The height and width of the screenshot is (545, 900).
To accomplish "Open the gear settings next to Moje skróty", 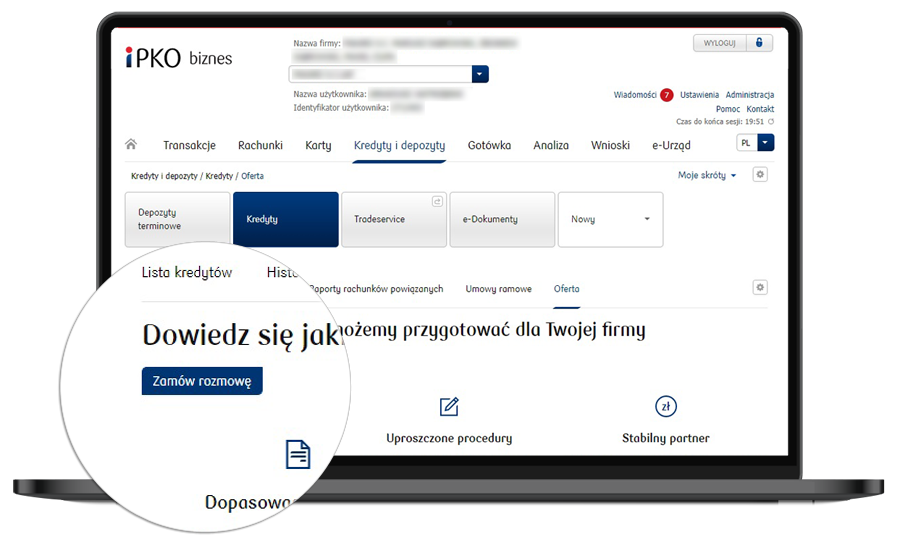I will pos(760,175).
